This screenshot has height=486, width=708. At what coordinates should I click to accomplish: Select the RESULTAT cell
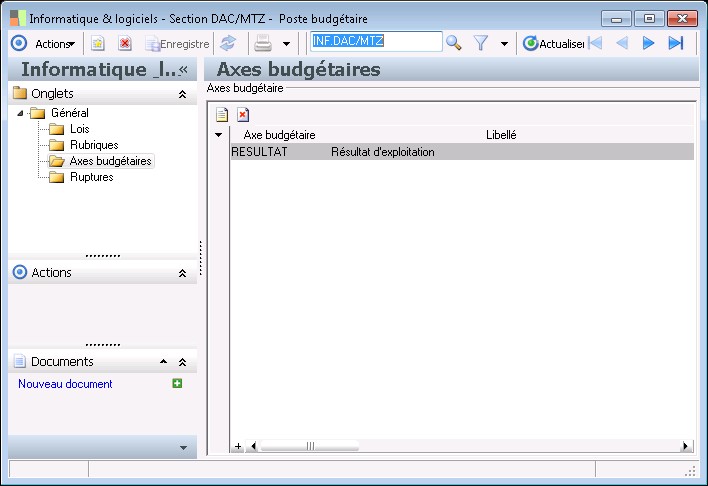coord(279,152)
